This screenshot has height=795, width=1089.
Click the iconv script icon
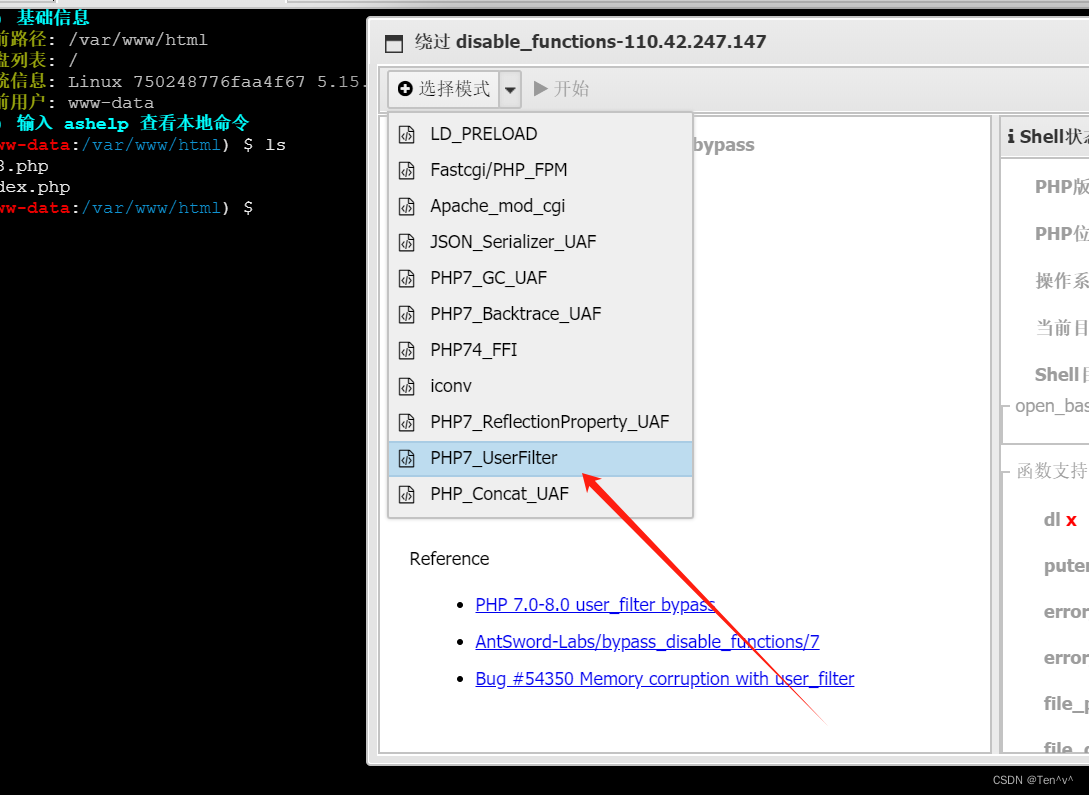[x=408, y=385]
